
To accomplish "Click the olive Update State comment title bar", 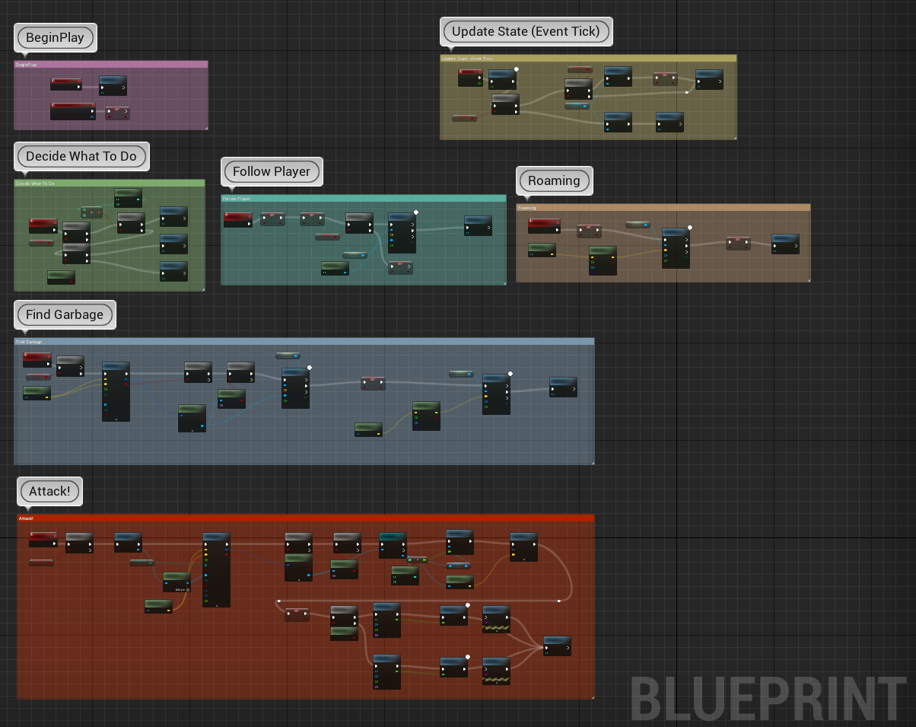I will 588,58.
